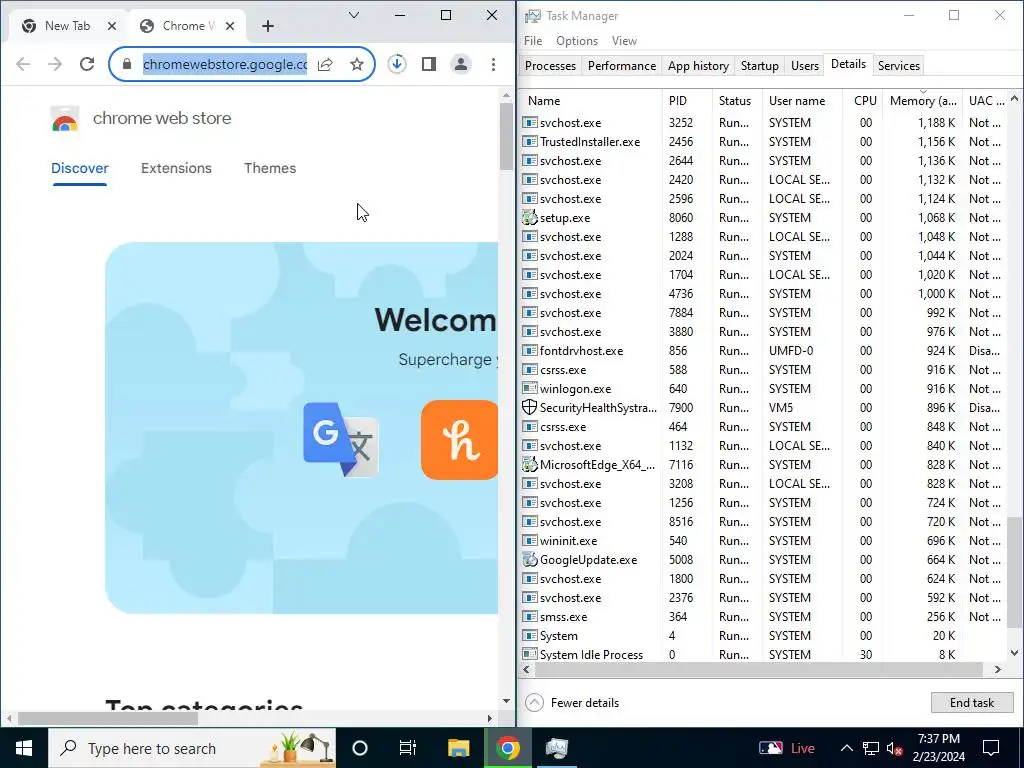Sort by the User name column header
This screenshot has width=1024, height=768.
coord(802,101)
